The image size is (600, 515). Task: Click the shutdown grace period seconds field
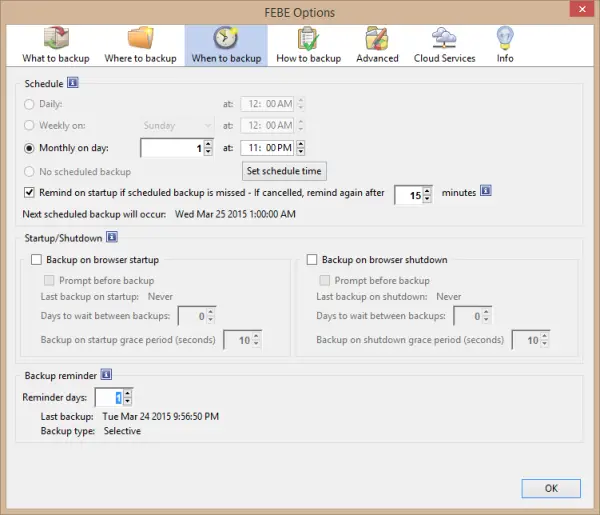click(526, 340)
